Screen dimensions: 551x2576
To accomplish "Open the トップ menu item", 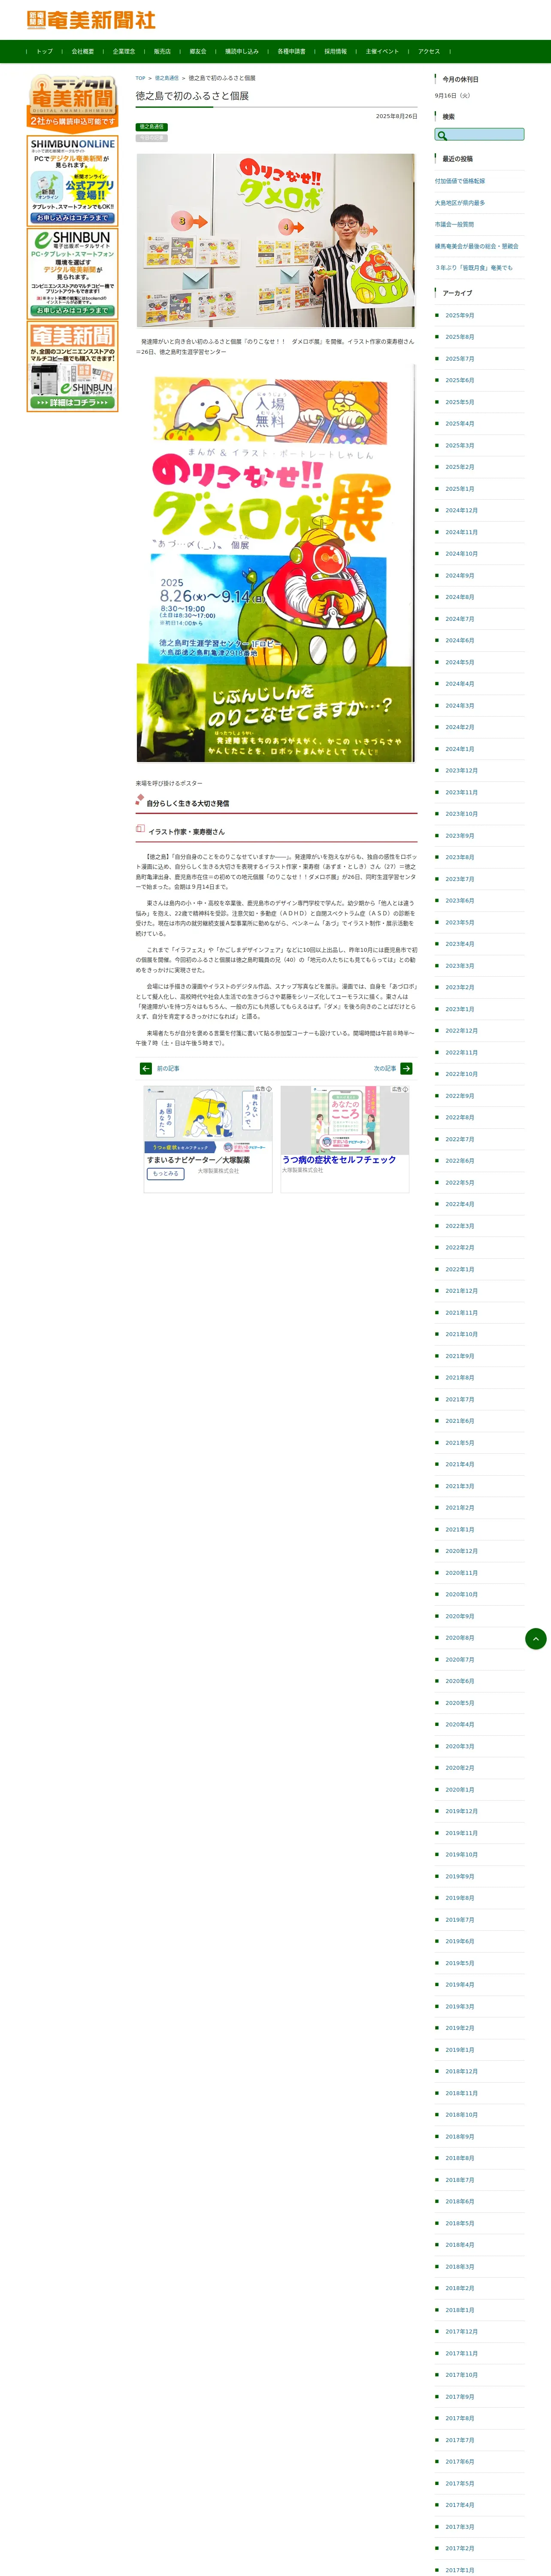I will point(45,51).
